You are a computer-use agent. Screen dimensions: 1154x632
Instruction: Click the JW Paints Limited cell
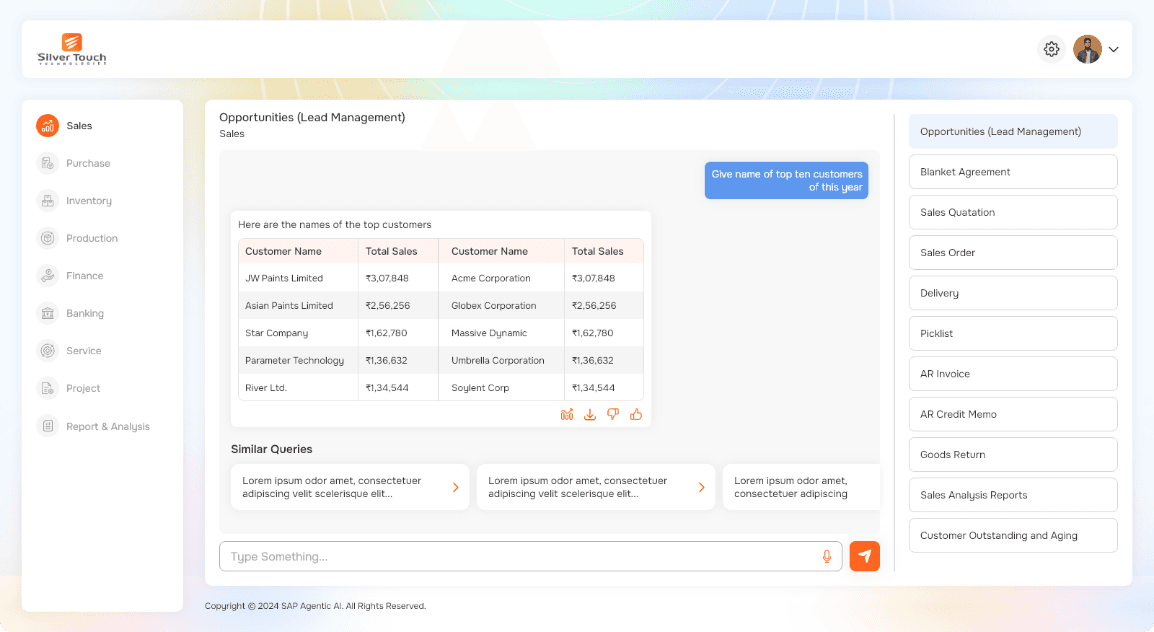click(298, 278)
